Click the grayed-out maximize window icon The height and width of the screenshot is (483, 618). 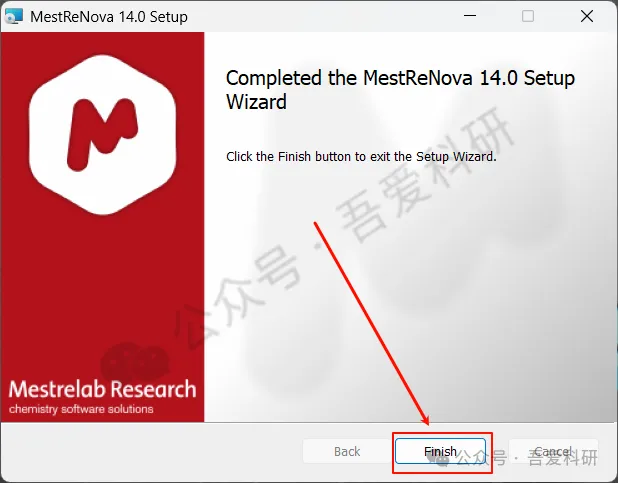pos(528,16)
